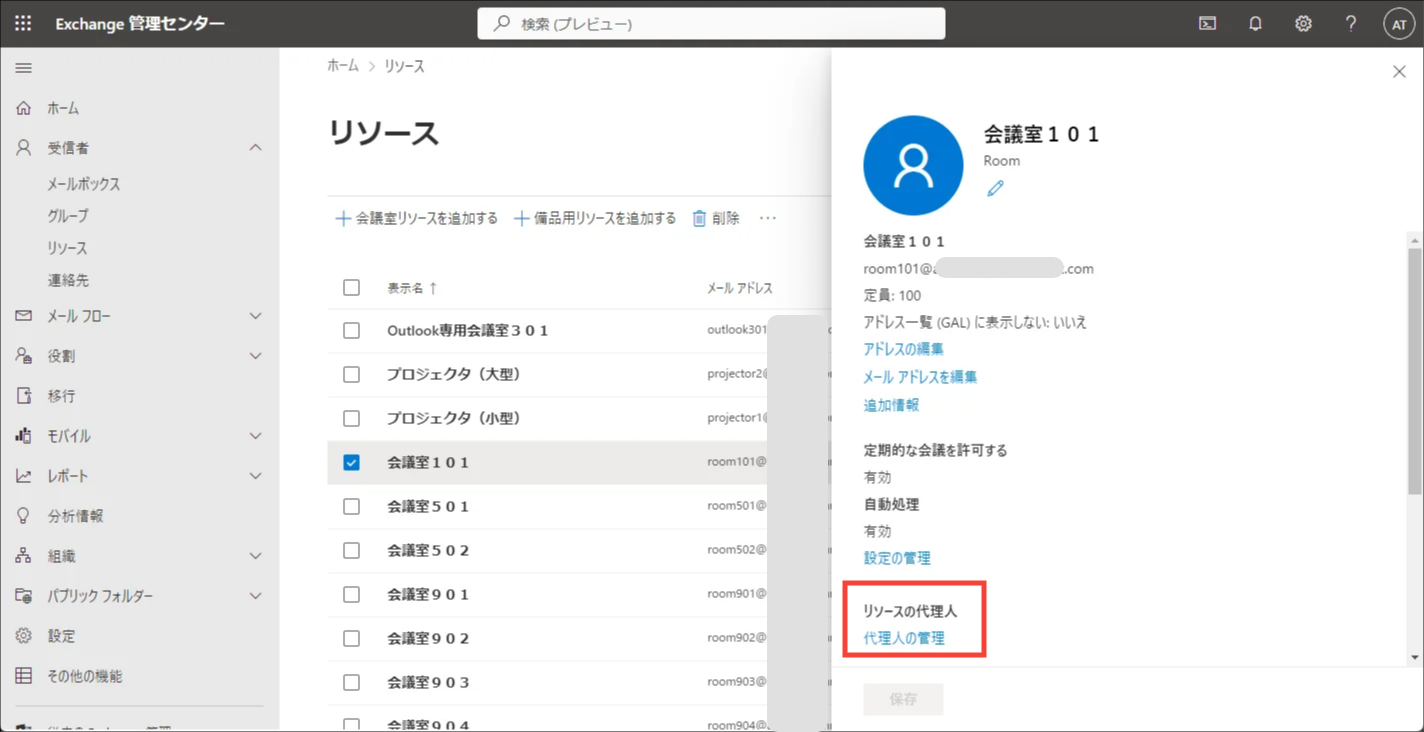The height and width of the screenshot is (732, 1424).
Task: Click the ホーム house icon in sidebar
Action: point(24,108)
